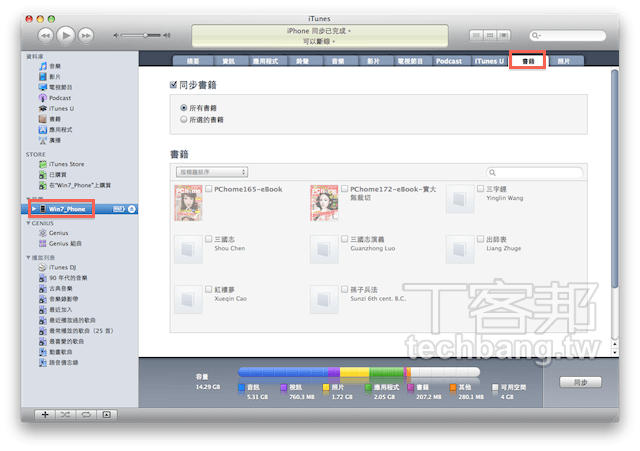Click next track fast-forward button
The image size is (640, 451).
86,36
